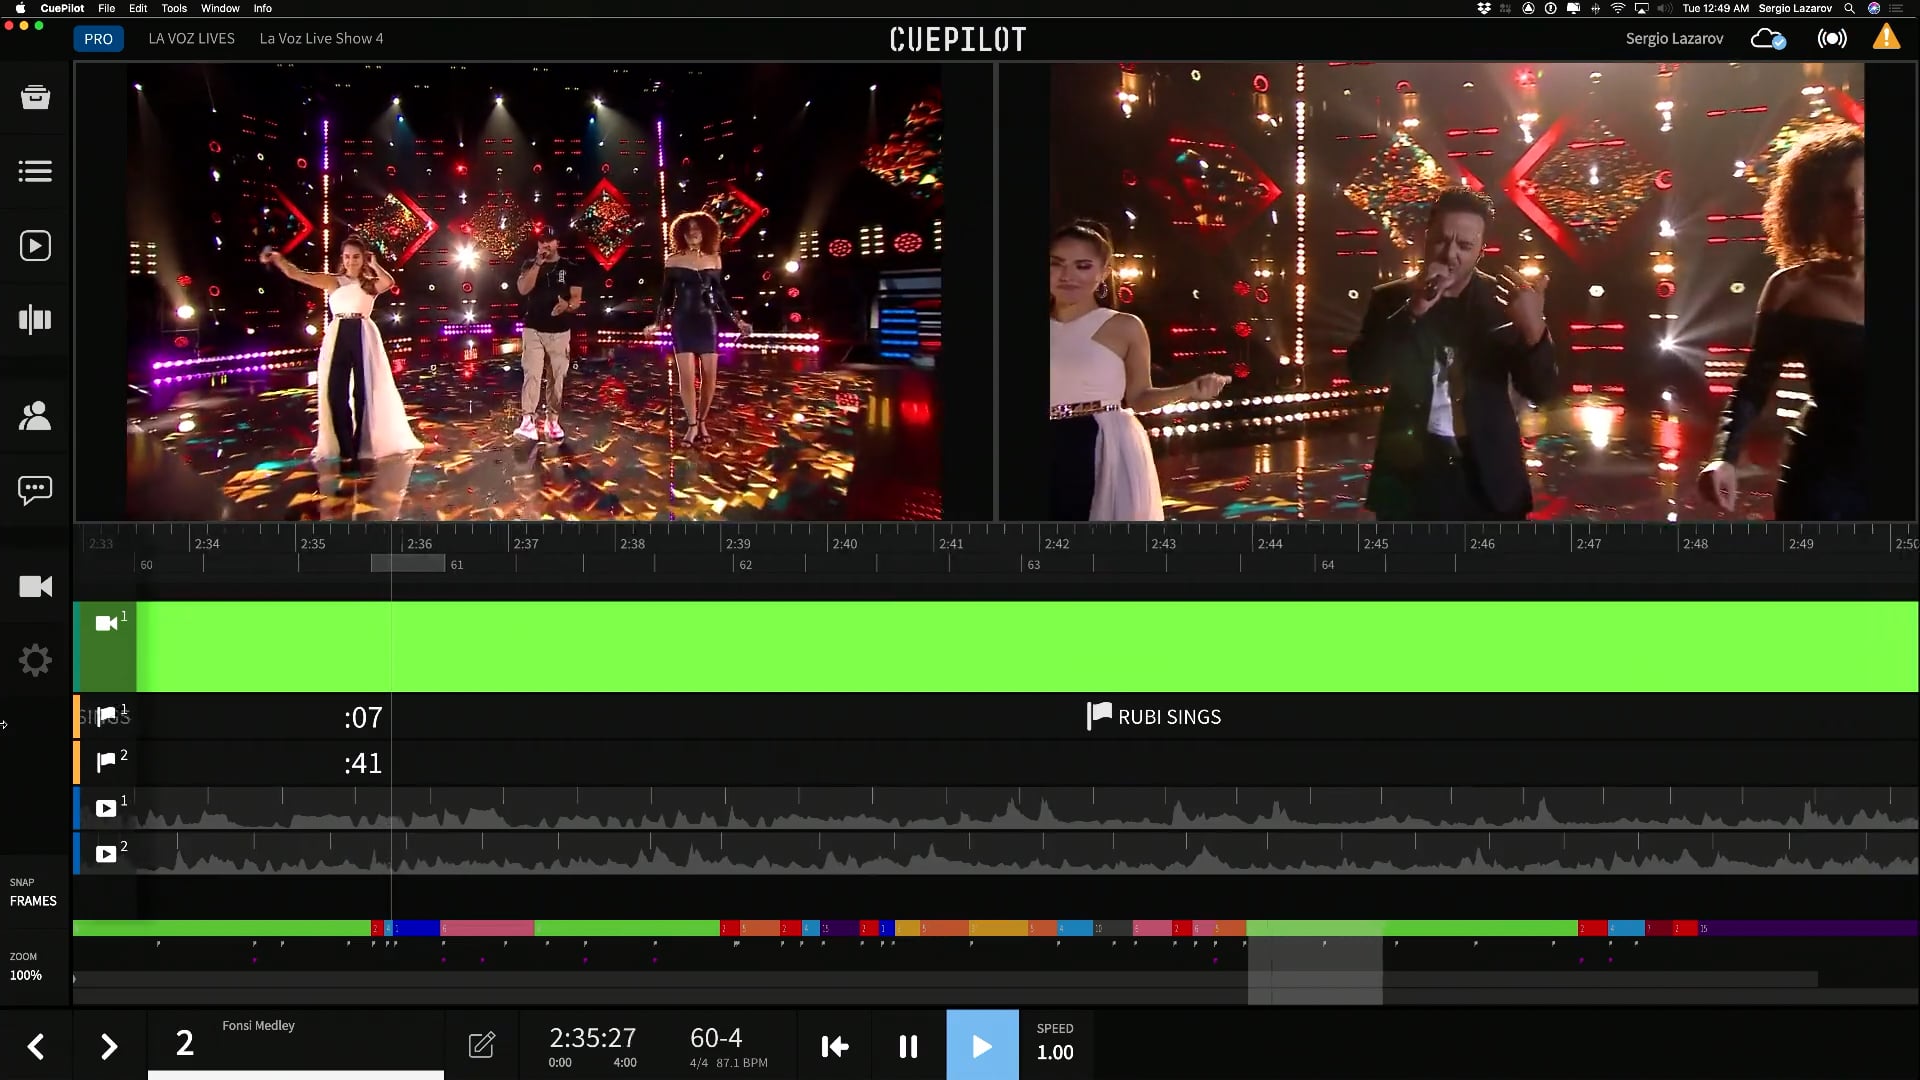Open the cue list sidebar icon
The image size is (1920, 1080).
click(x=35, y=171)
